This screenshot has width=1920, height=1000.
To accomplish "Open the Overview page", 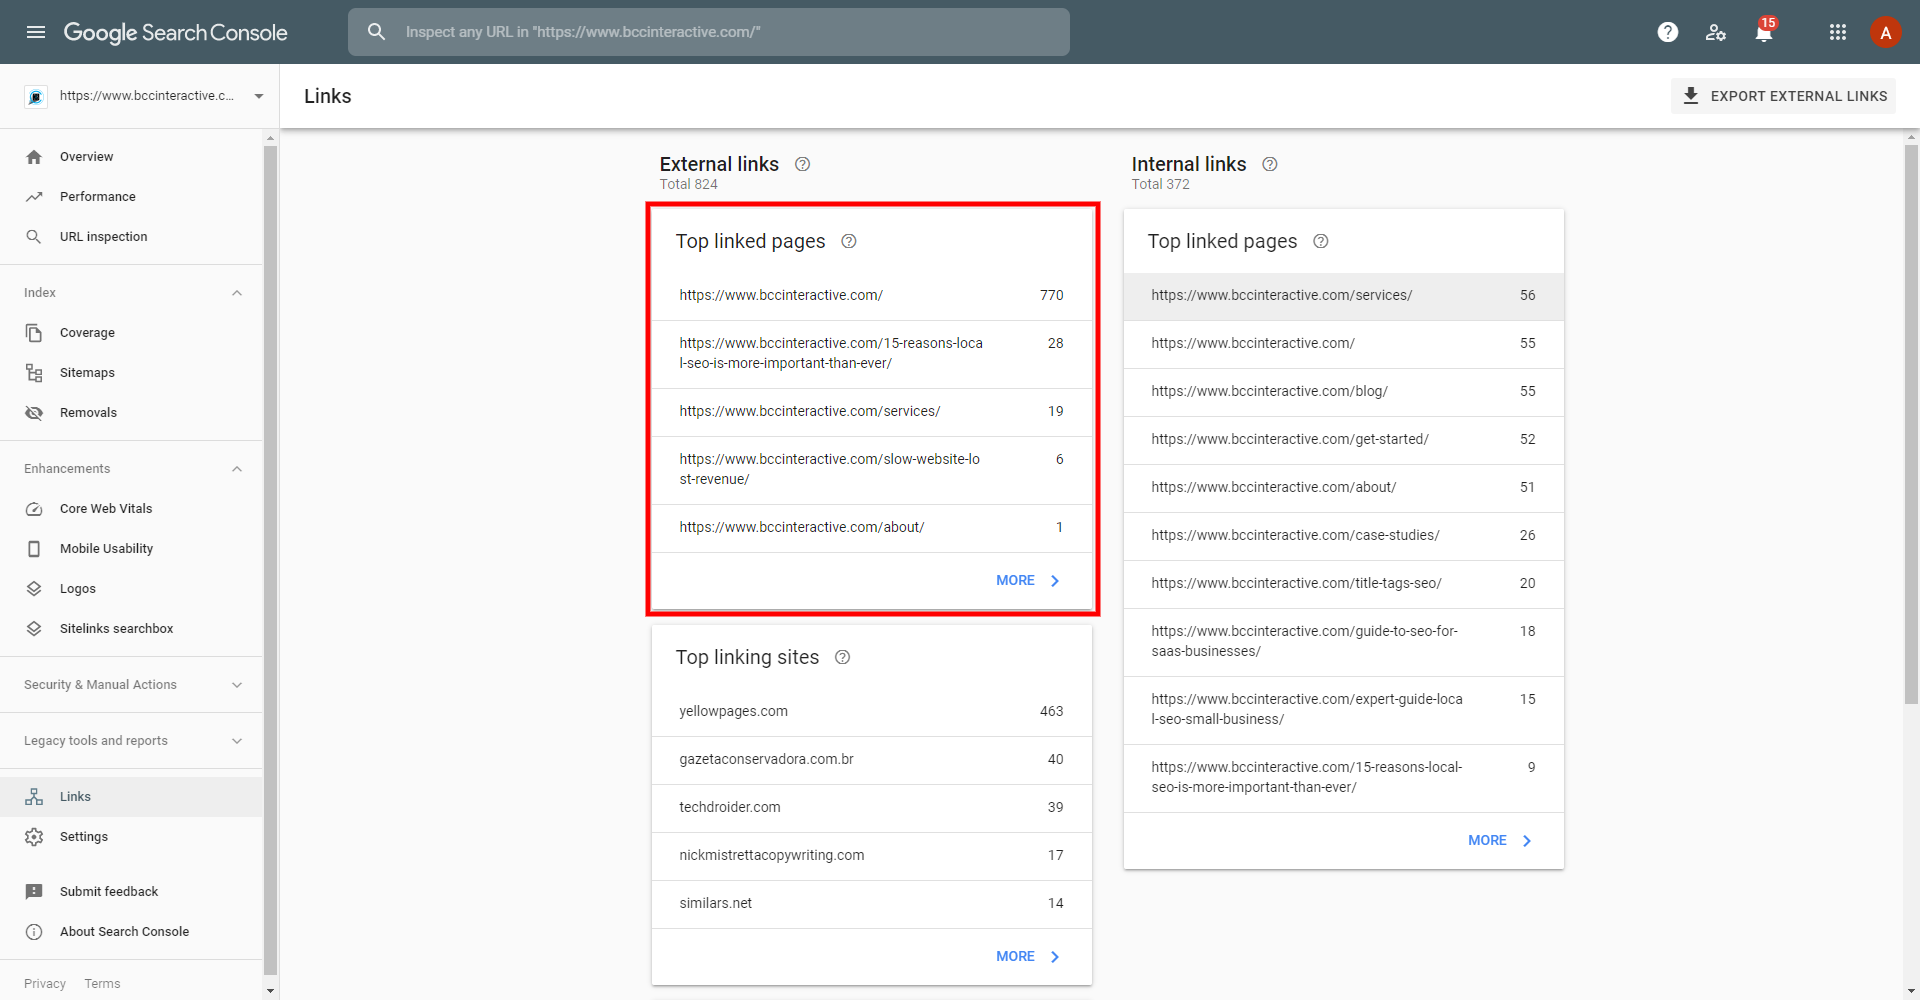I will coord(131,157).
